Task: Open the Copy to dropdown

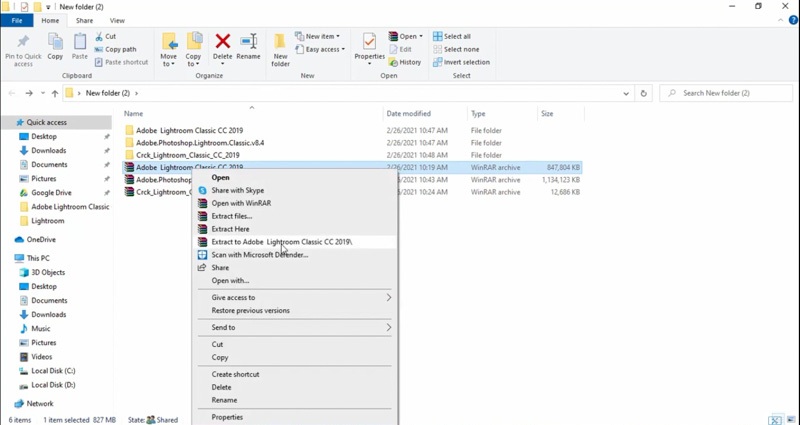Action: pyautogui.click(x=193, y=60)
